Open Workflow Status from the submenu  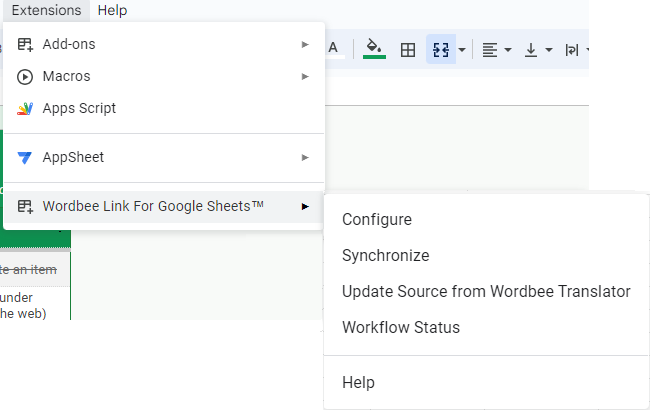[401, 327]
